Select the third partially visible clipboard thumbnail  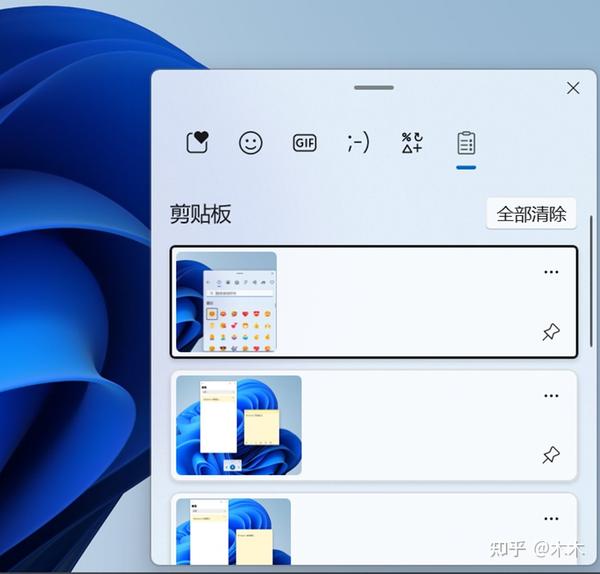(x=233, y=531)
